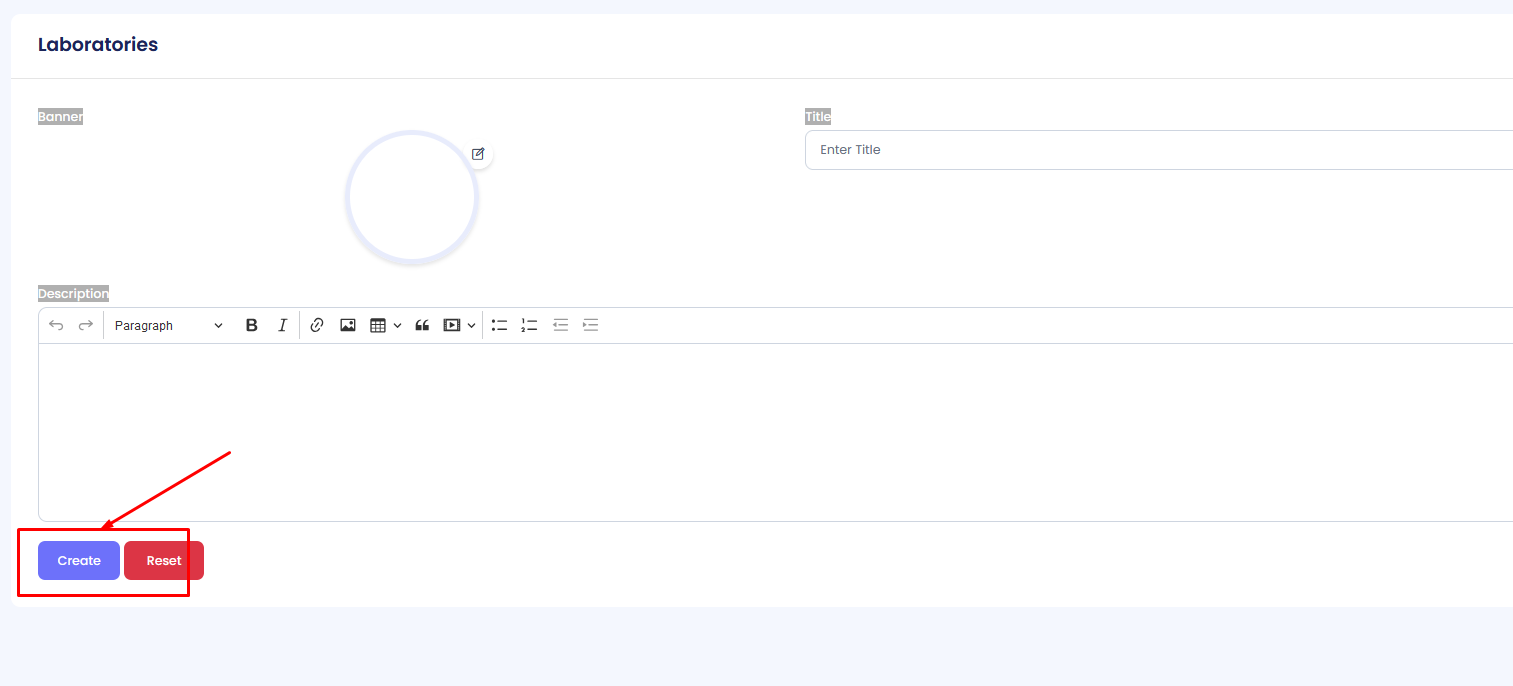This screenshot has width=1513, height=686.
Task: Open the Paragraph heading style dropdown
Action: click(x=168, y=325)
